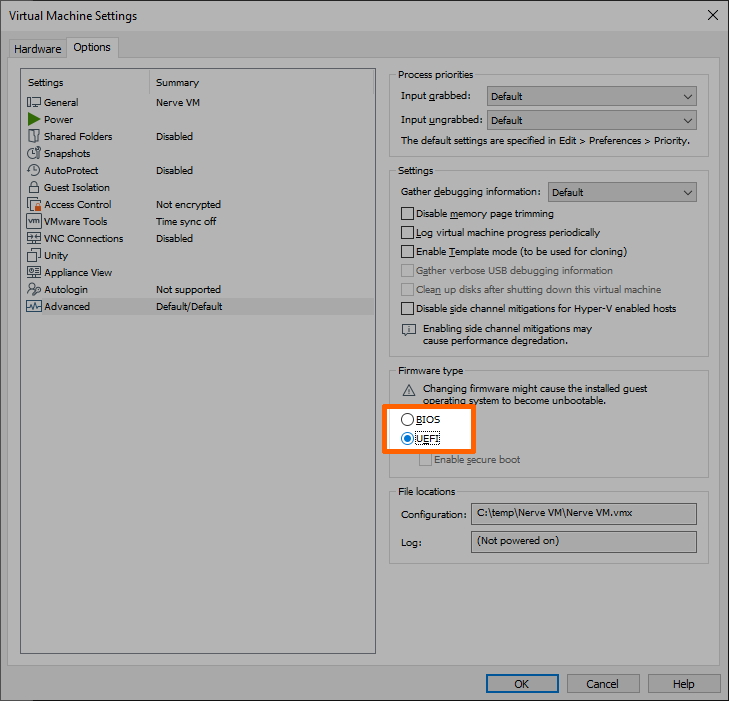Switch to the Hardware tab
The image size is (729, 701).
pyautogui.click(x=37, y=49)
